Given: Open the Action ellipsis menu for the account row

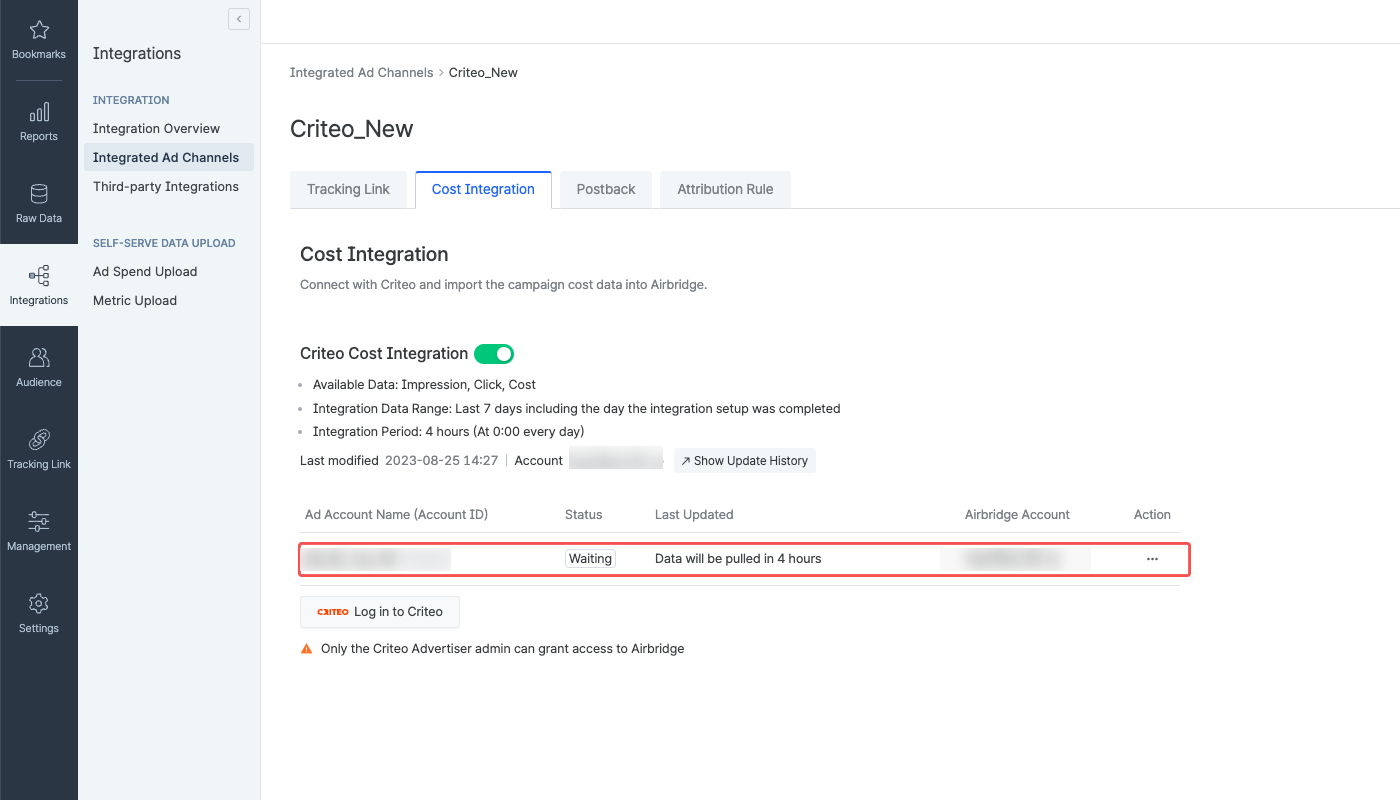Looking at the screenshot, I should click(x=1152, y=559).
